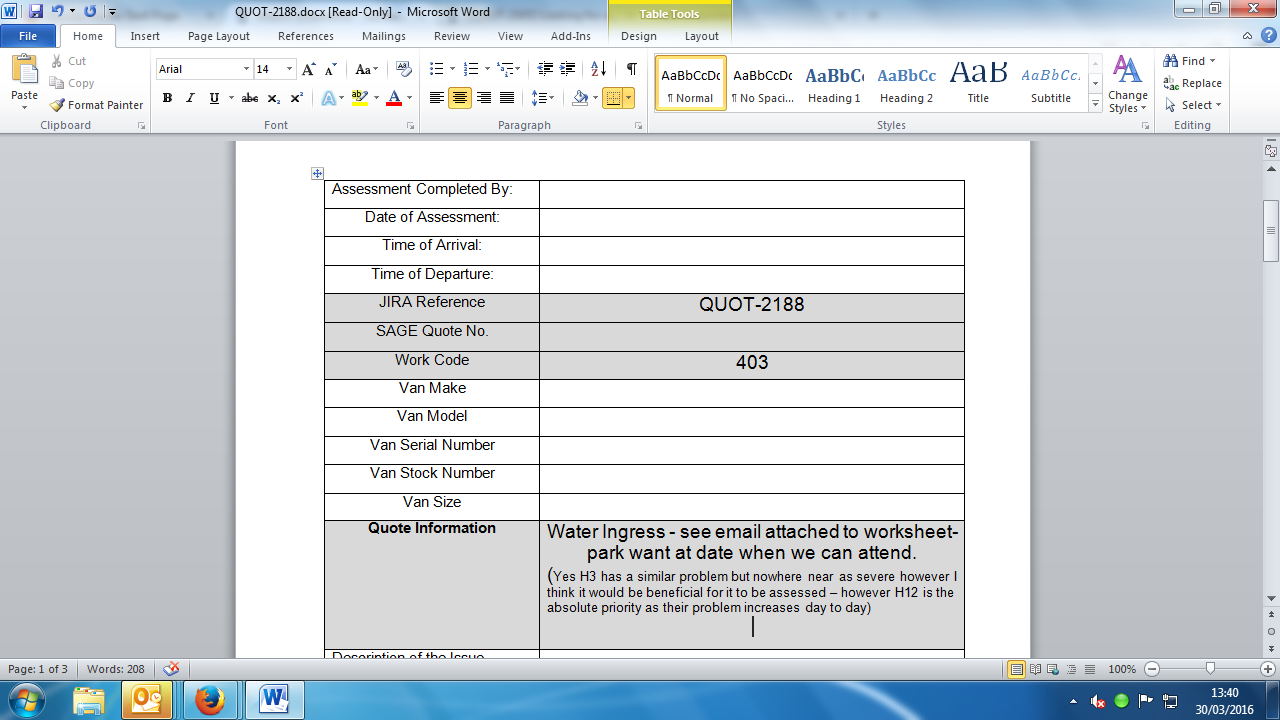Check proofing errors in status bar
Viewport: 1280px width, 720px height.
click(x=171, y=669)
